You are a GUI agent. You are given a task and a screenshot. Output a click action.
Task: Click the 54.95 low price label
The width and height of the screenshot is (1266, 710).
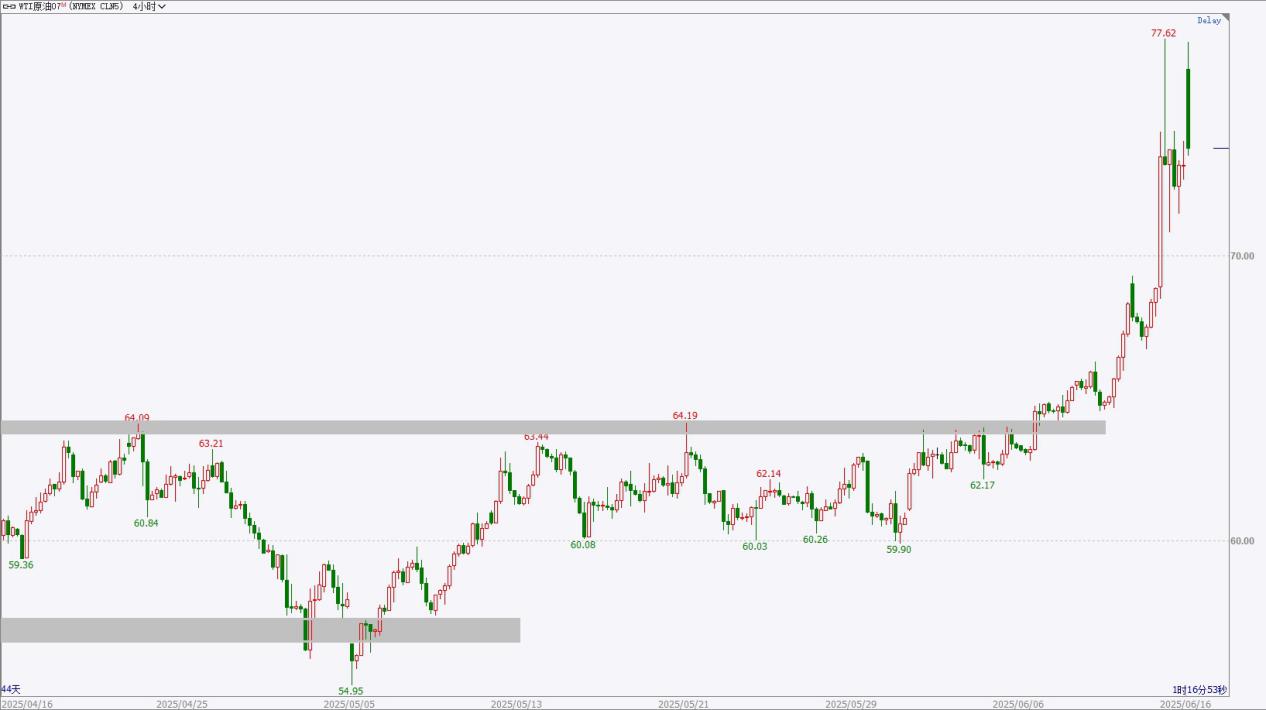(x=351, y=691)
